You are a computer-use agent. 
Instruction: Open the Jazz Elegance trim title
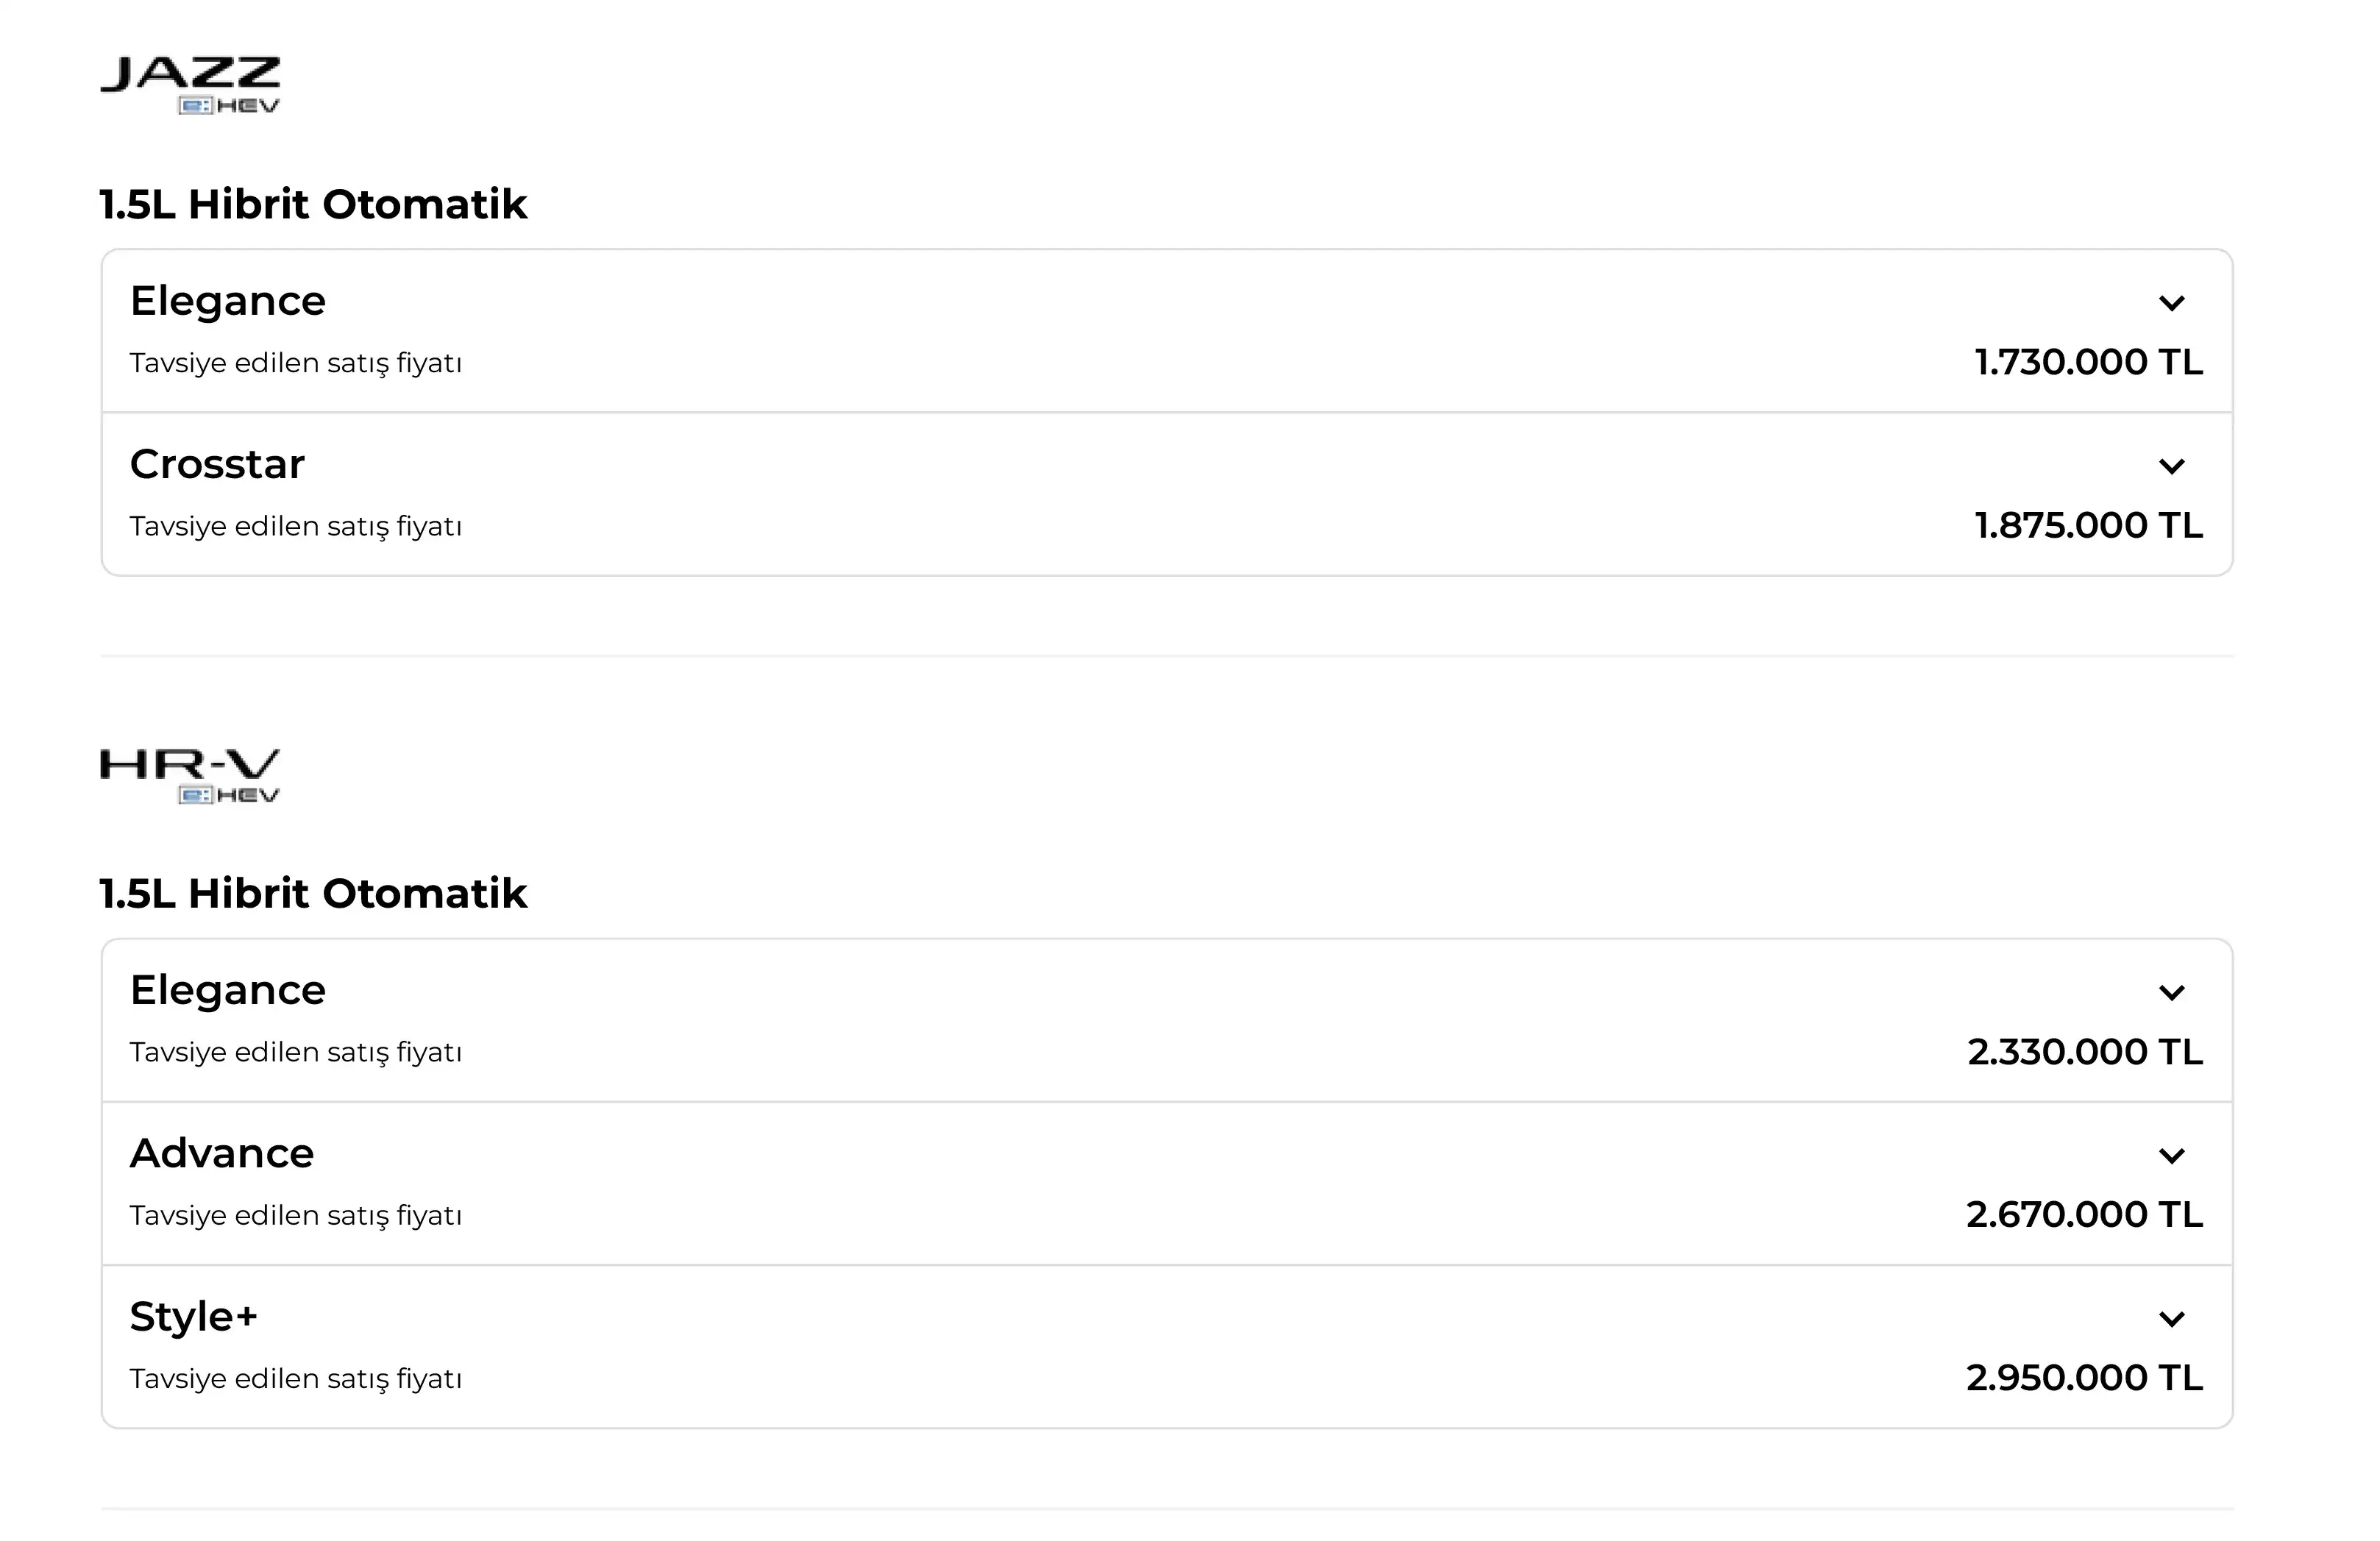coord(228,302)
